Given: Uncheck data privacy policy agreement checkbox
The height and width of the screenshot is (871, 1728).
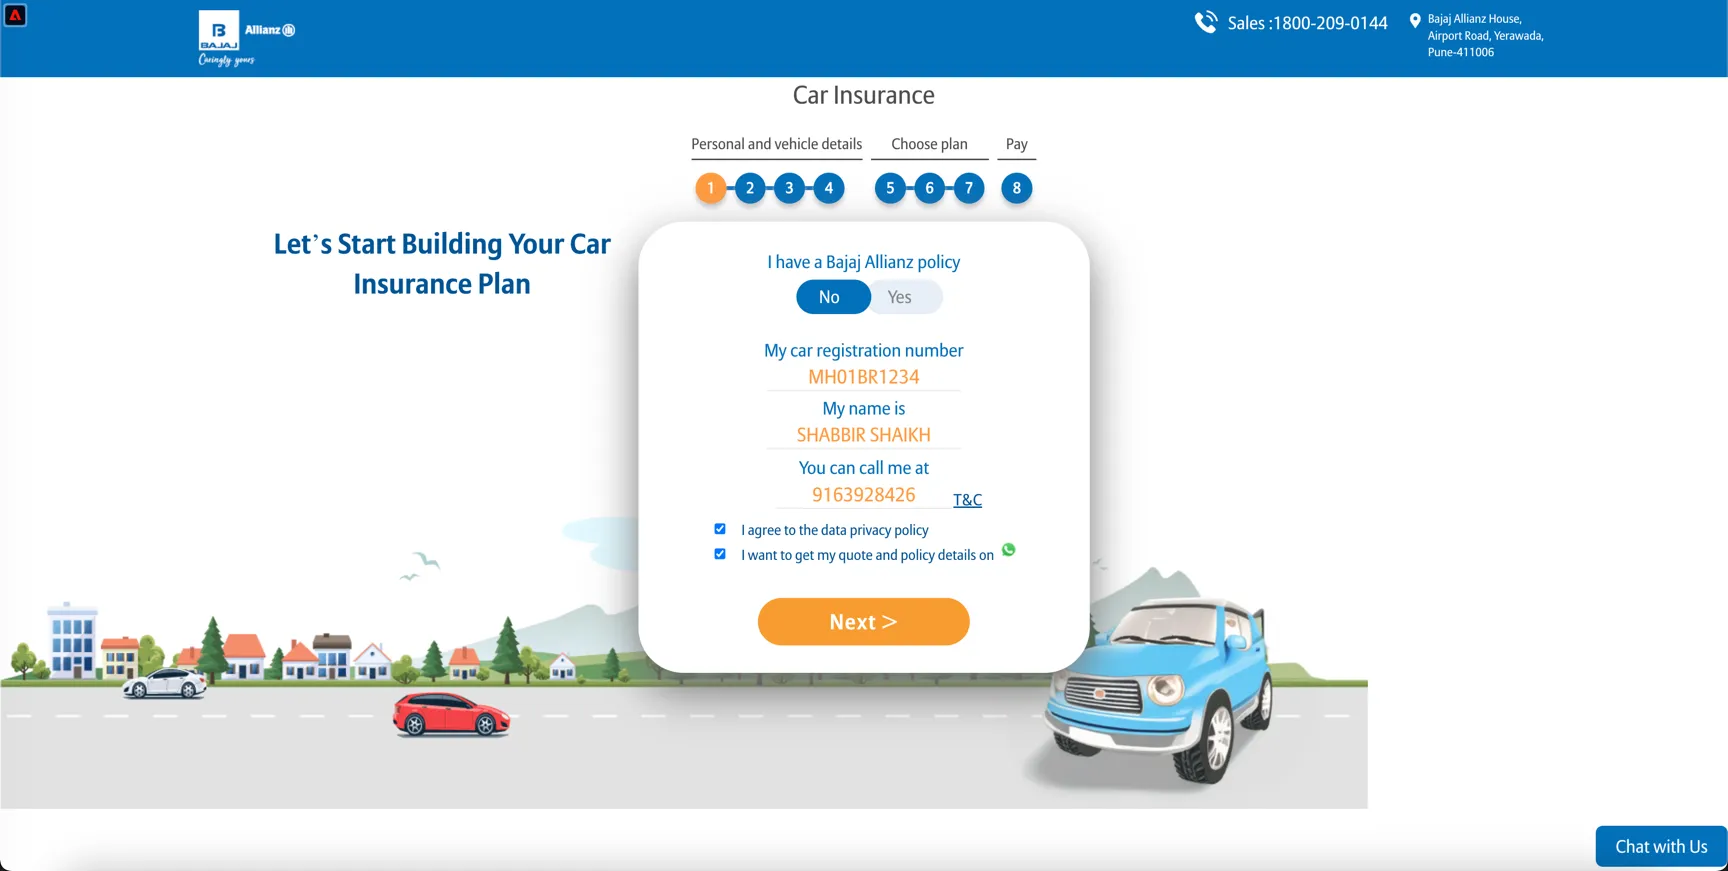Looking at the screenshot, I should 720,529.
